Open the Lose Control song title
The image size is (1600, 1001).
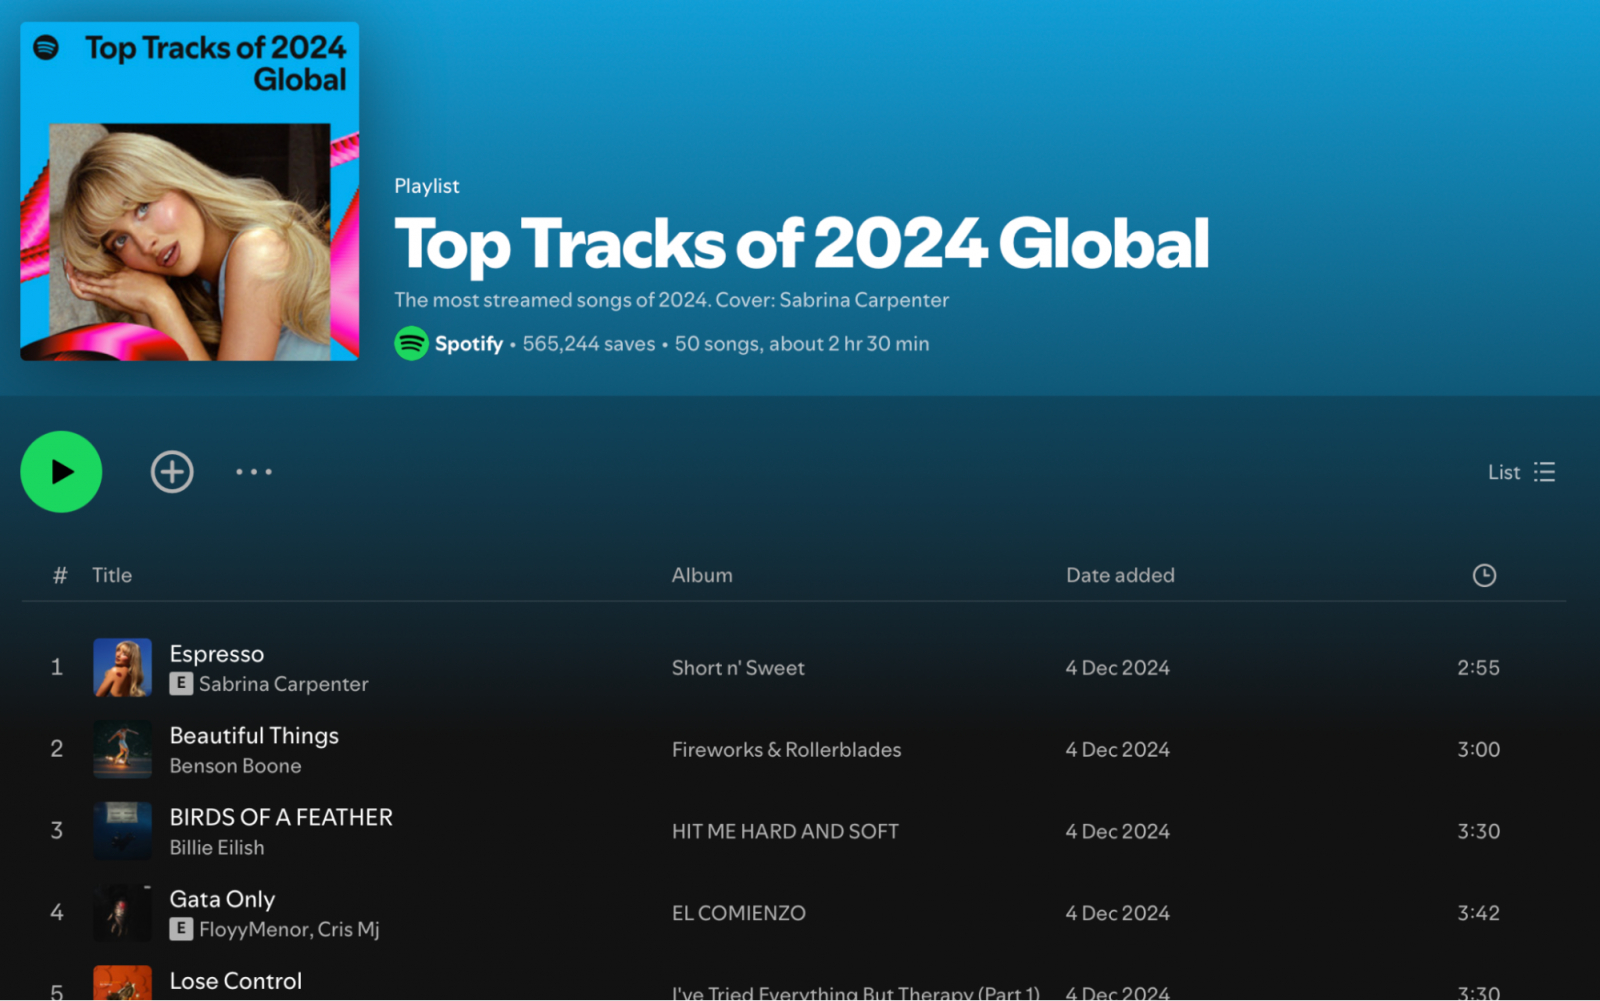point(236,982)
